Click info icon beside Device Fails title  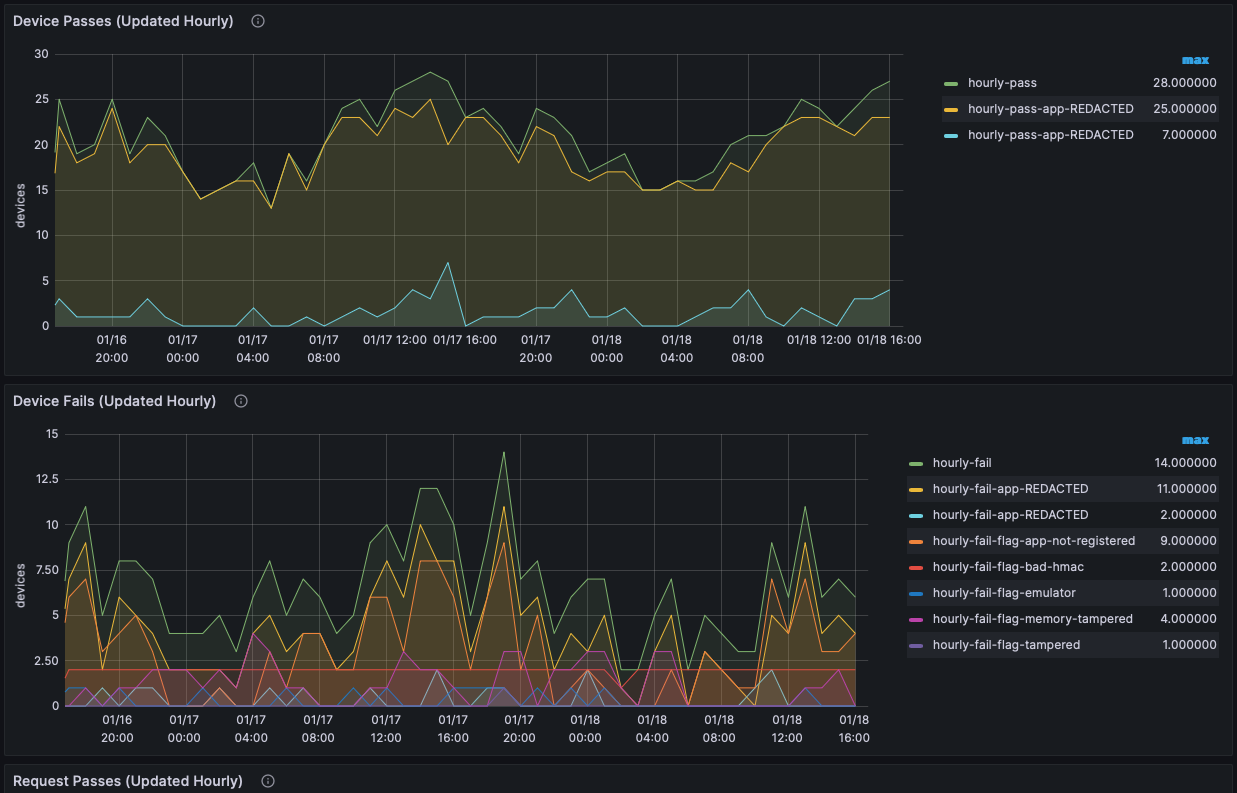pos(241,401)
